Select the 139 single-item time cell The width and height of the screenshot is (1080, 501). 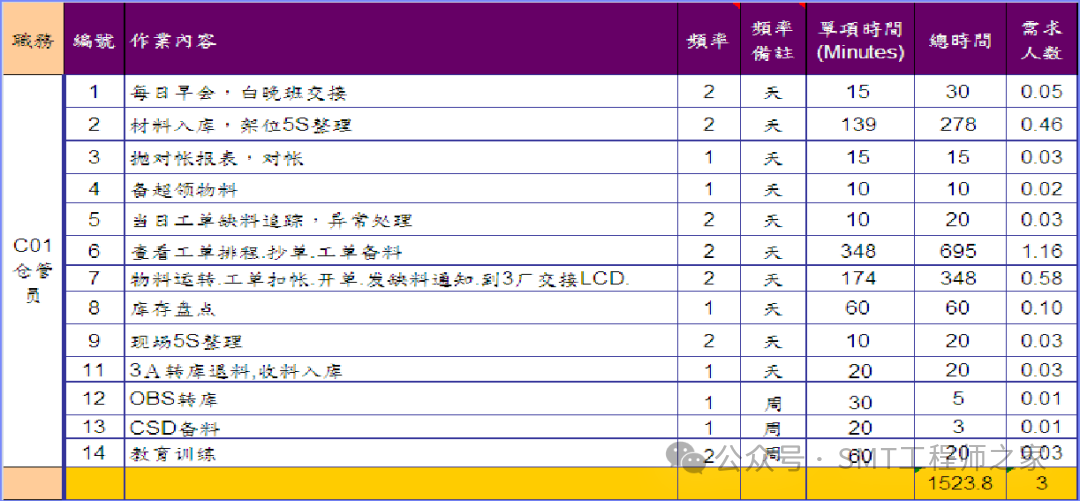(859, 125)
